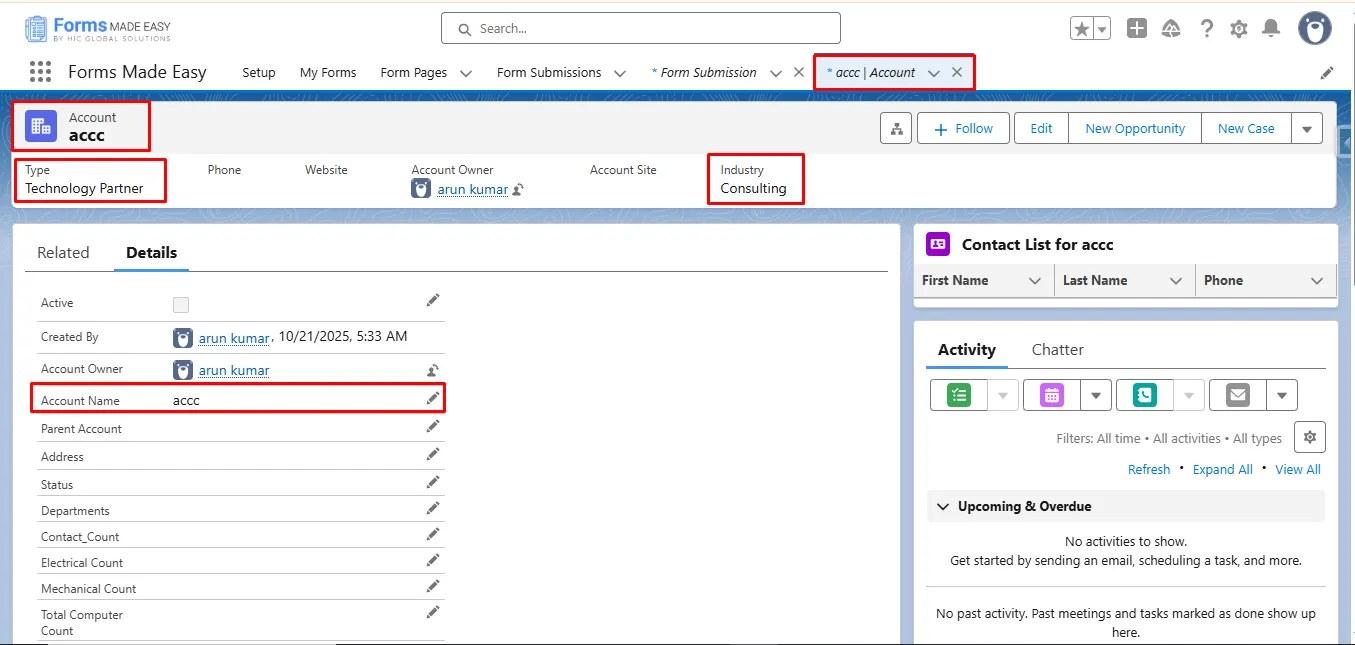The height and width of the screenshot is (645, 1355).
Task: Open the Notifications bell
Action: (1271, 29)
